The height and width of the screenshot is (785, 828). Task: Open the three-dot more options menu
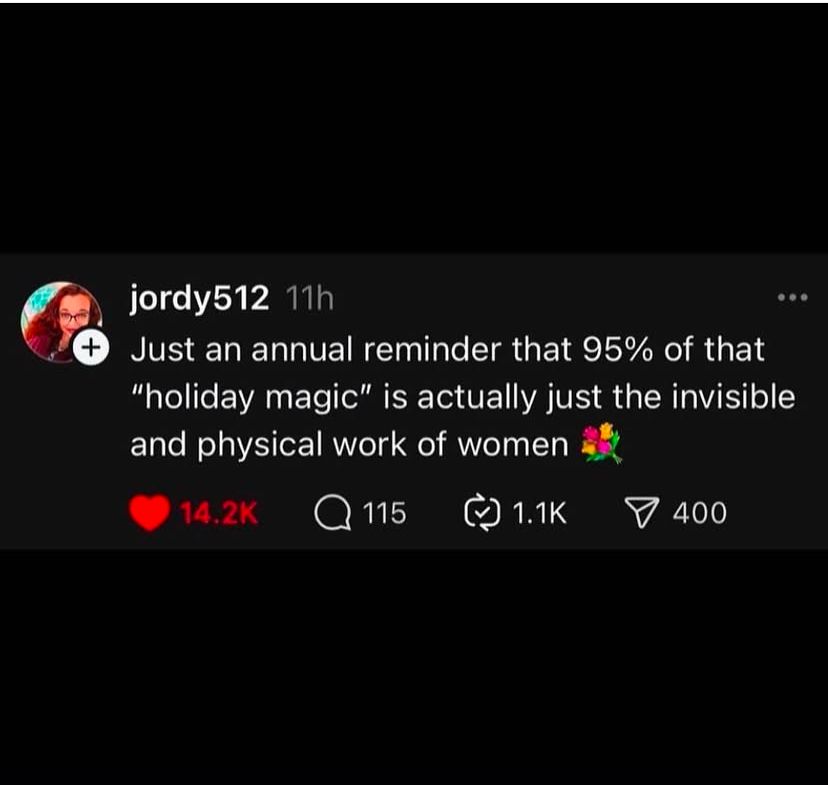click(793, 297)
